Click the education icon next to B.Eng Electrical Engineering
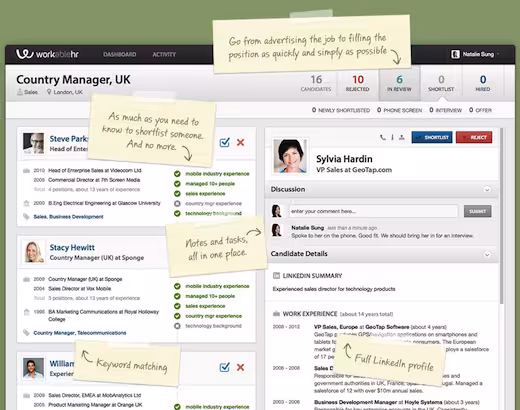Image resolution: width=520 pixels, height=410 pixels. click(x=26, y=203)
